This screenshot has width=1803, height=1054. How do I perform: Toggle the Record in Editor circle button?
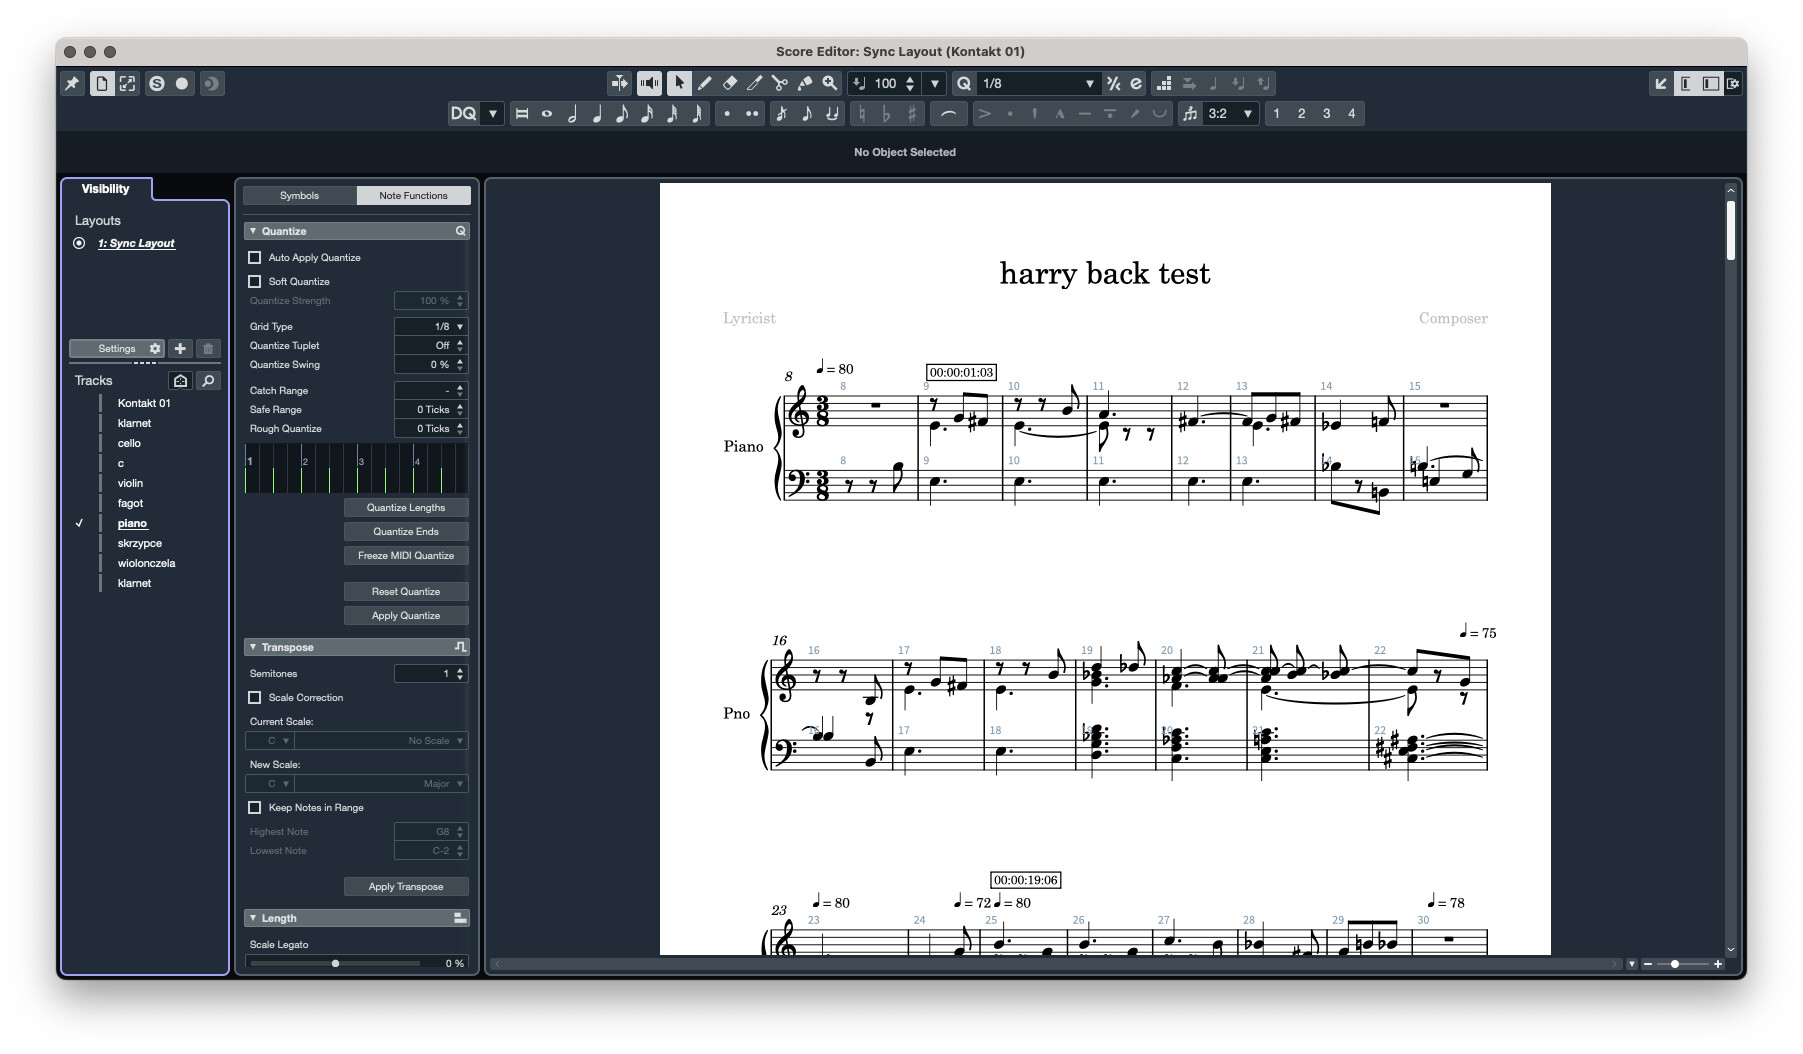tap(182, 83)
